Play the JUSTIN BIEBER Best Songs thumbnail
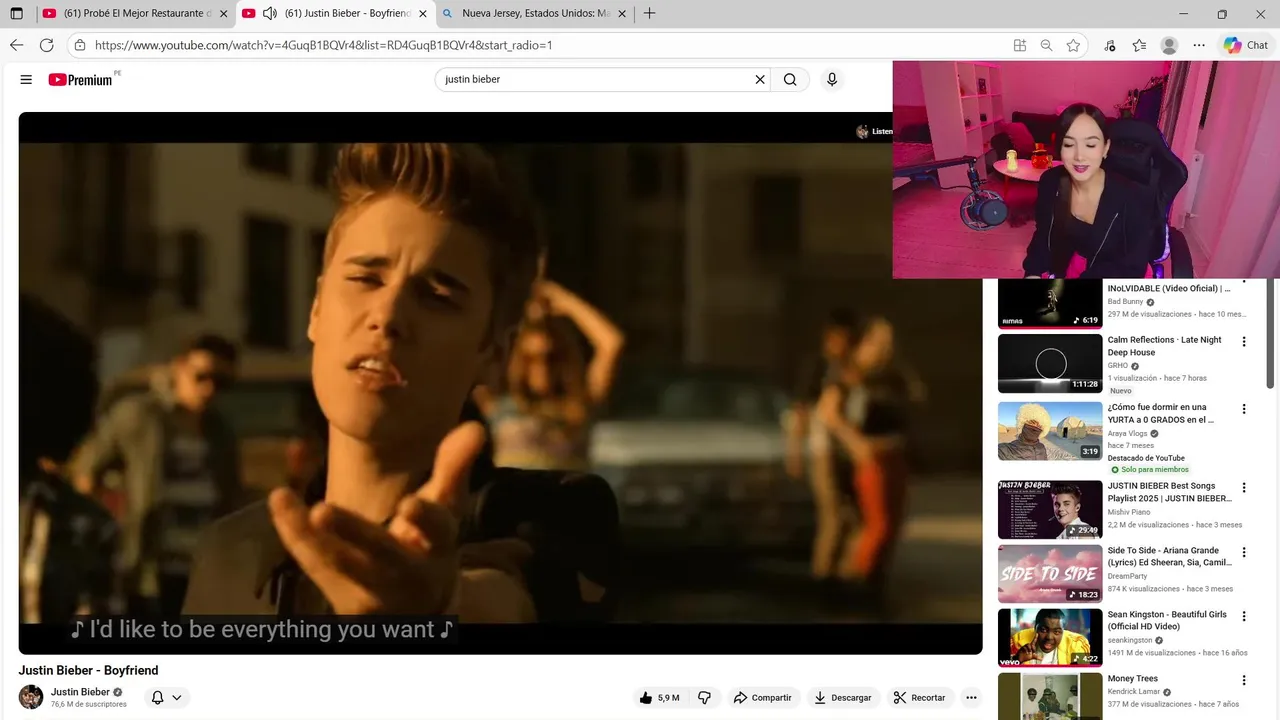 point(1050,510)
